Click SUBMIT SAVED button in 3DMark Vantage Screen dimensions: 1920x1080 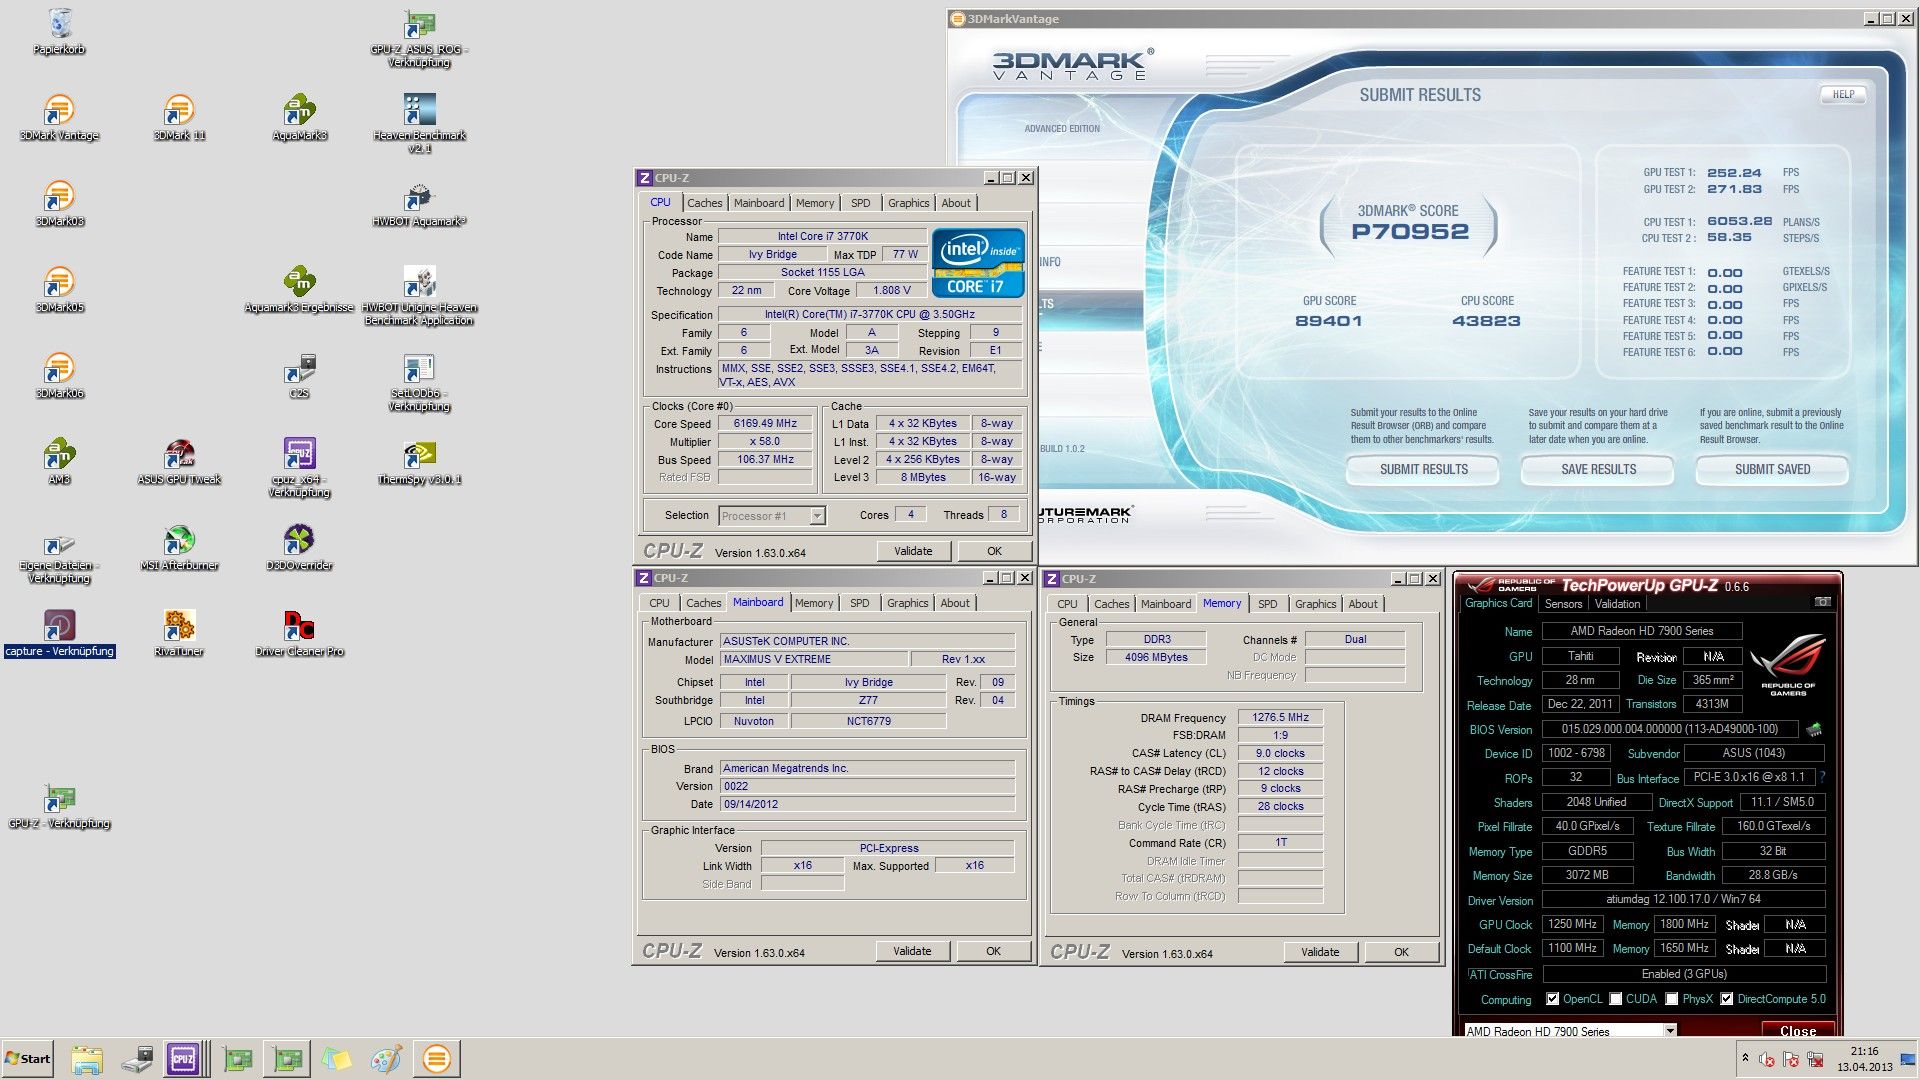tap(1772, 469)
